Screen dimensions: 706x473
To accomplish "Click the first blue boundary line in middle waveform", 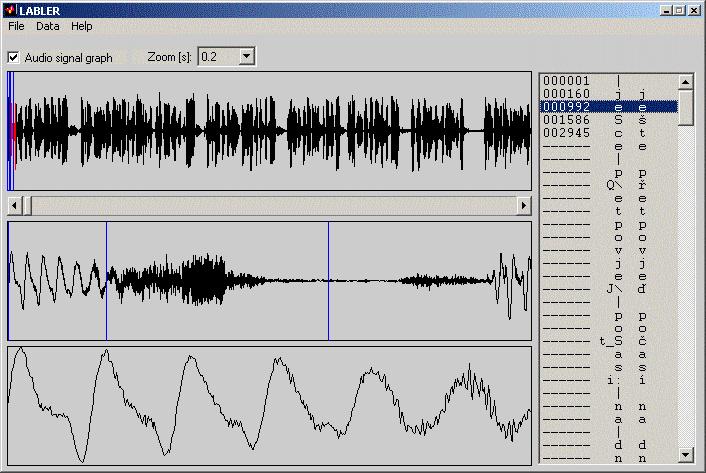I will [x=106, y=281].
